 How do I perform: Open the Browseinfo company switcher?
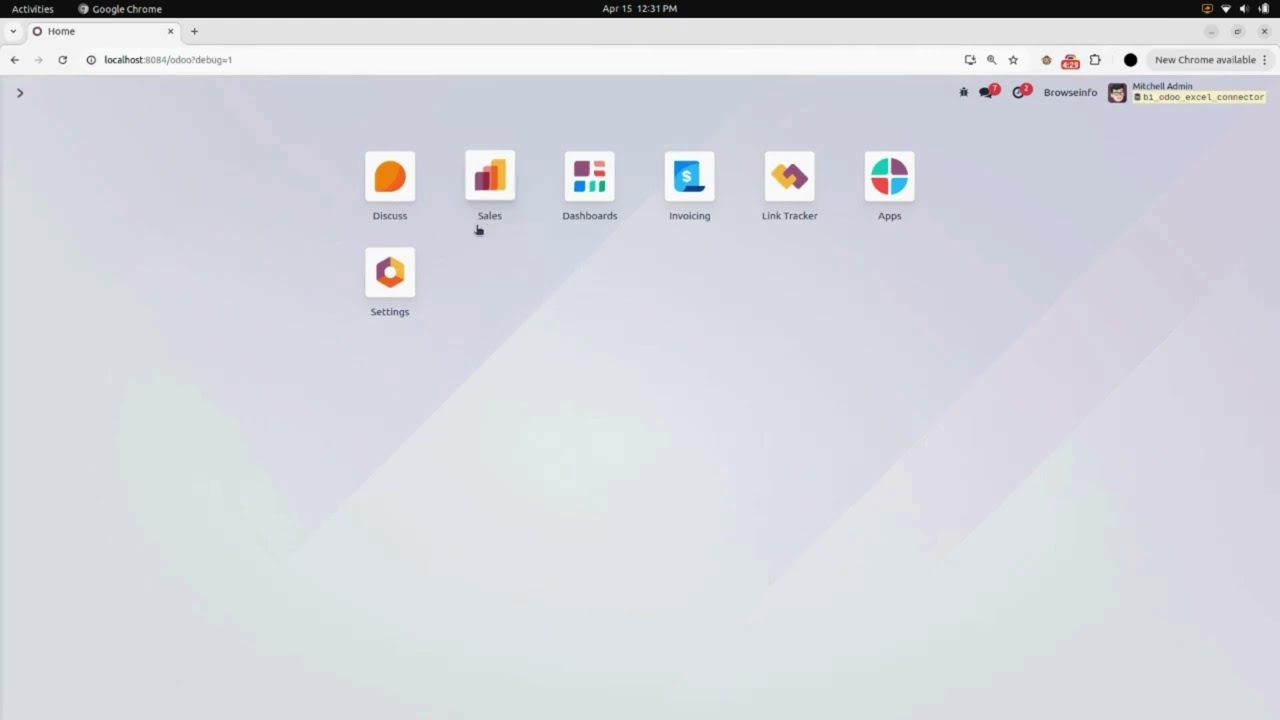tap(1070, 92)
